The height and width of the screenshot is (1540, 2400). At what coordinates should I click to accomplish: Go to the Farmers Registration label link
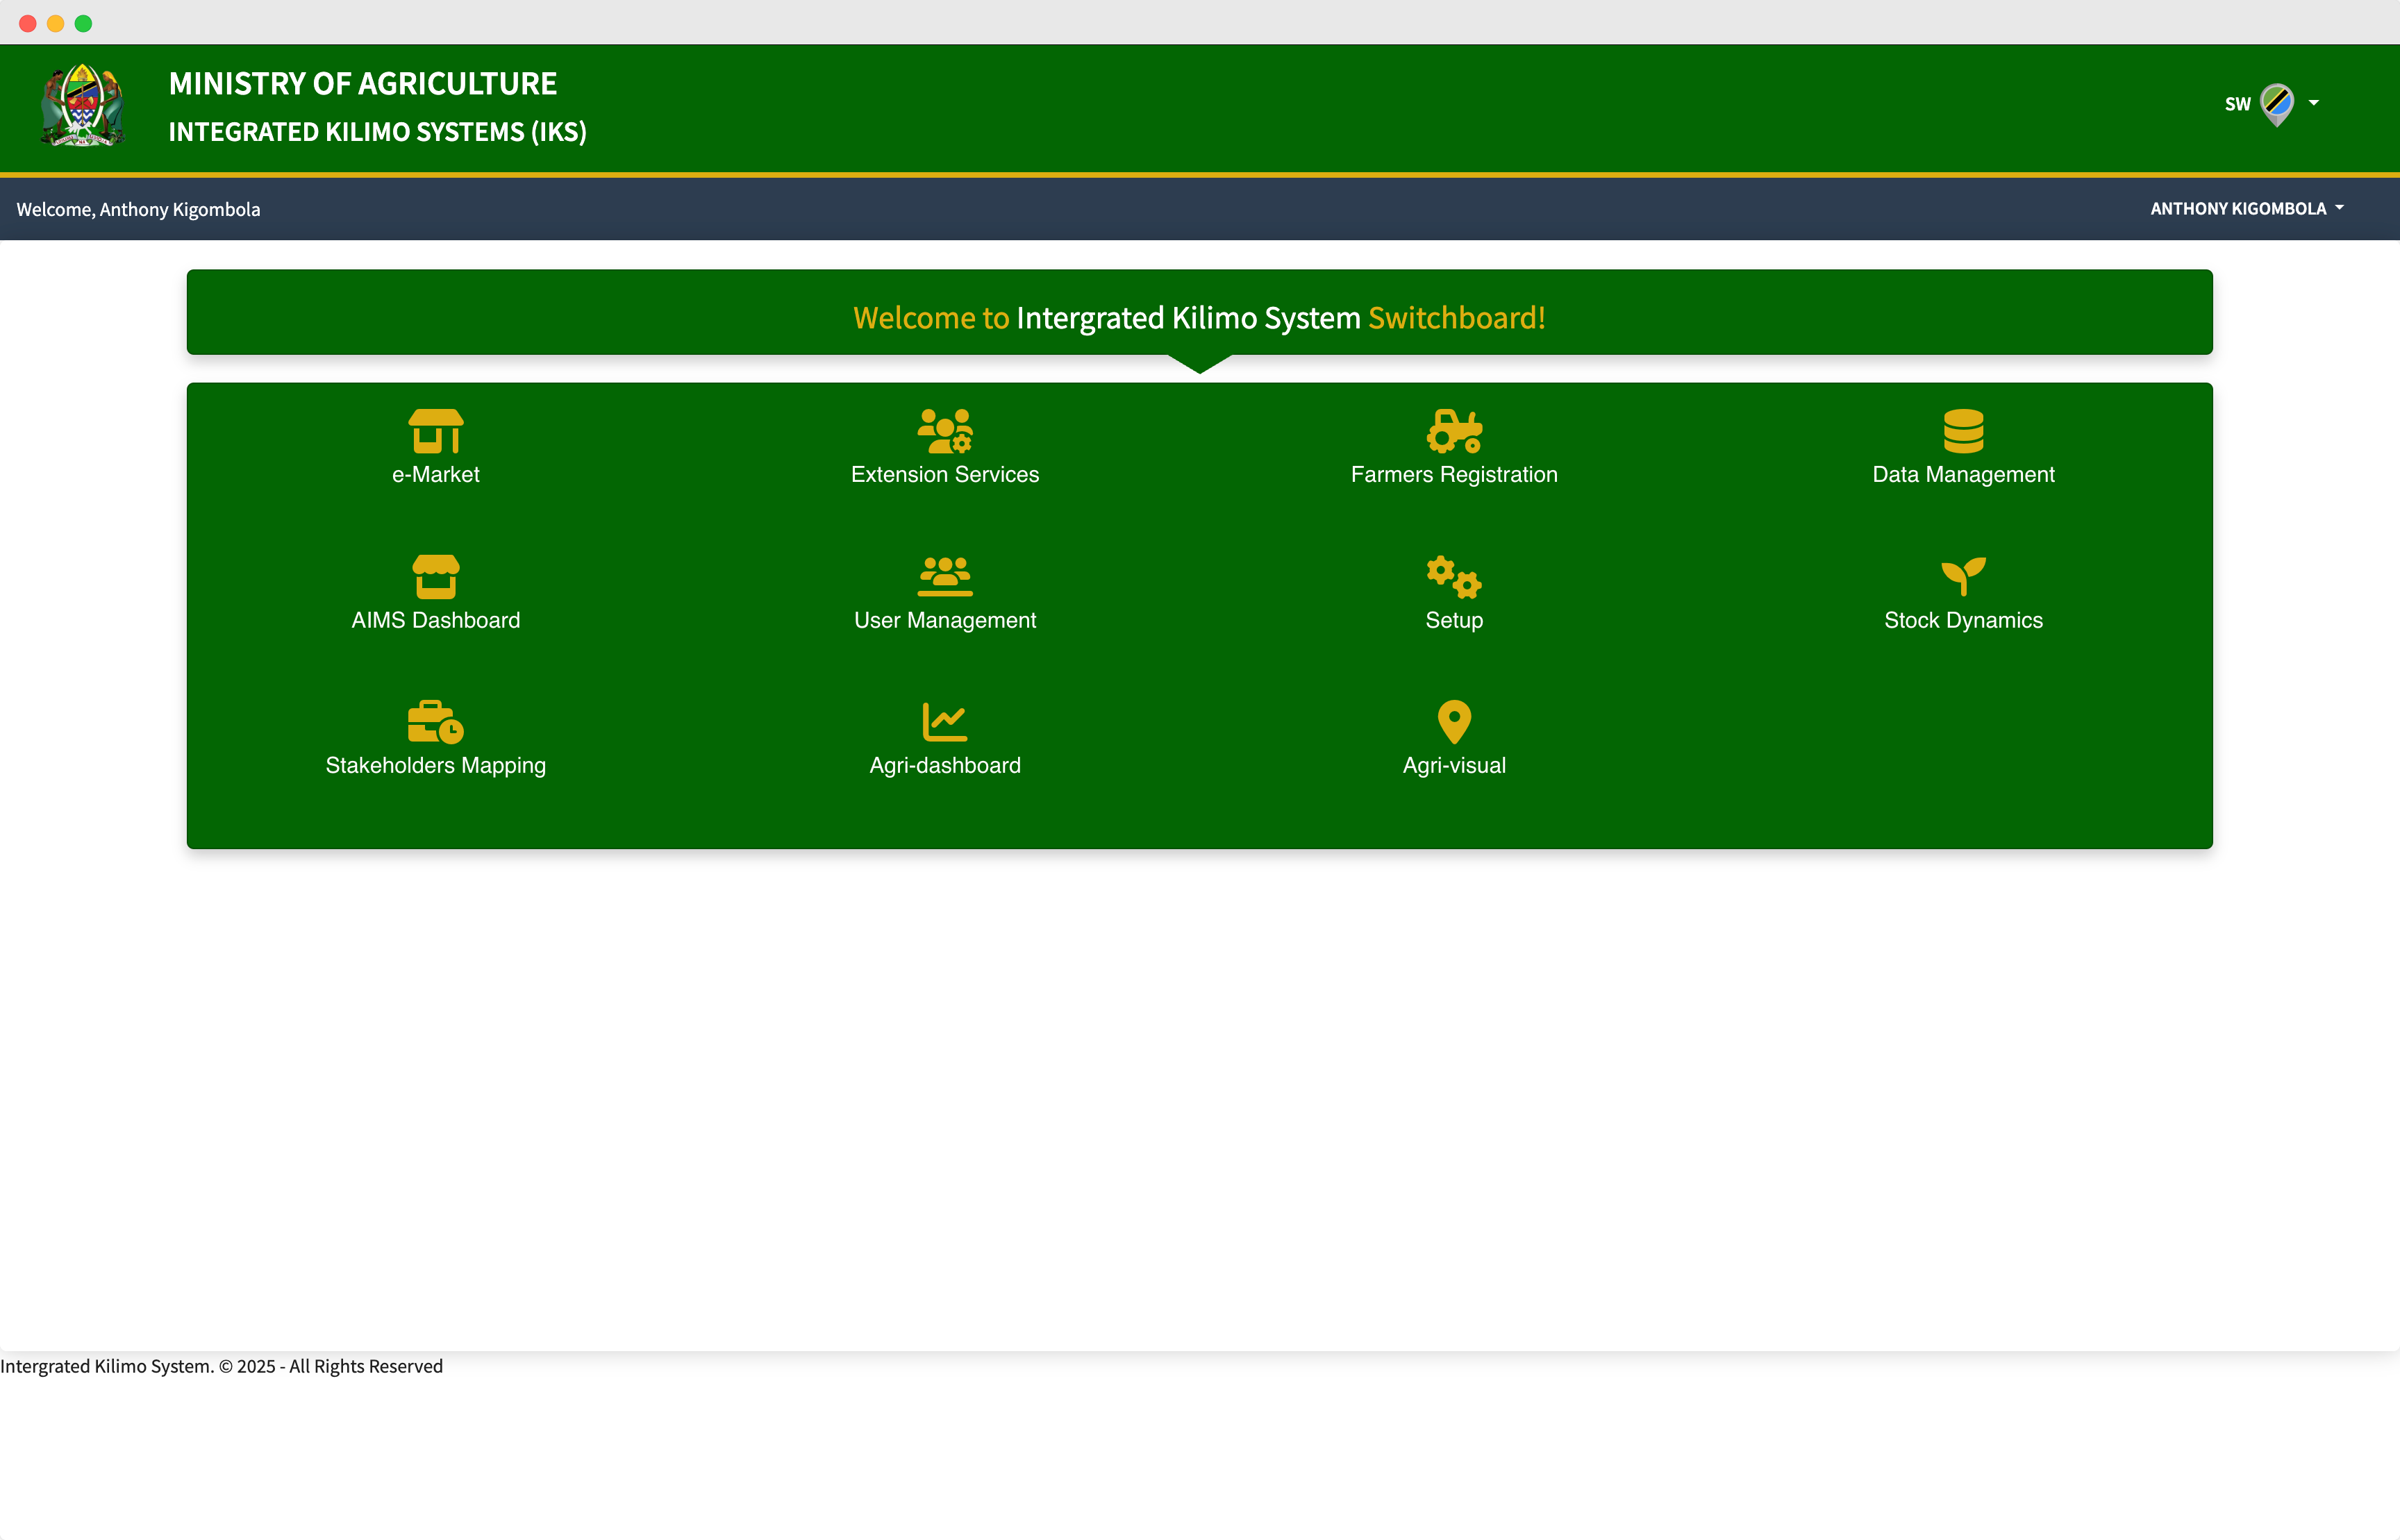click(x=1454, y=474)
